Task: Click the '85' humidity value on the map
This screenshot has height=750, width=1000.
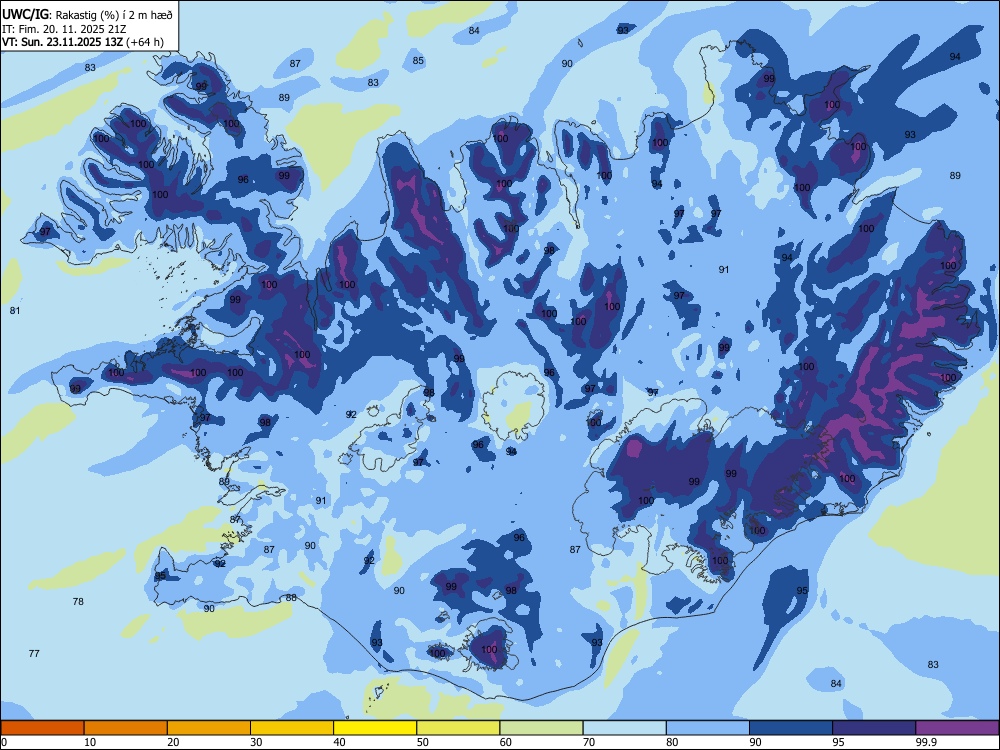Action: [x=418, y=61]
